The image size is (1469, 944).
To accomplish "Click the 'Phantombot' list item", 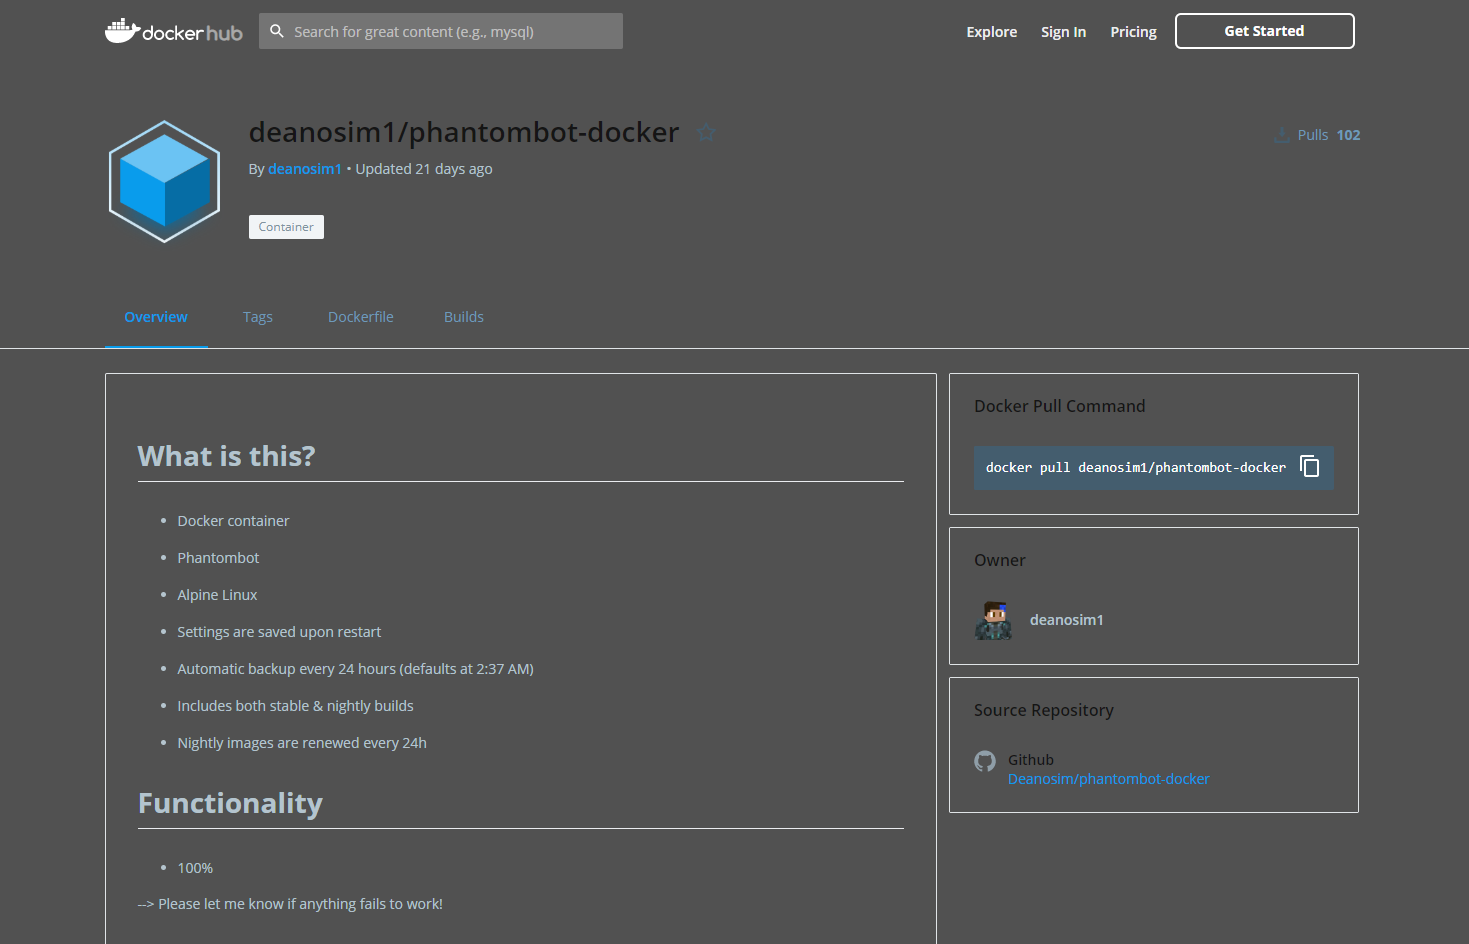I will click(x=218, y=558).
